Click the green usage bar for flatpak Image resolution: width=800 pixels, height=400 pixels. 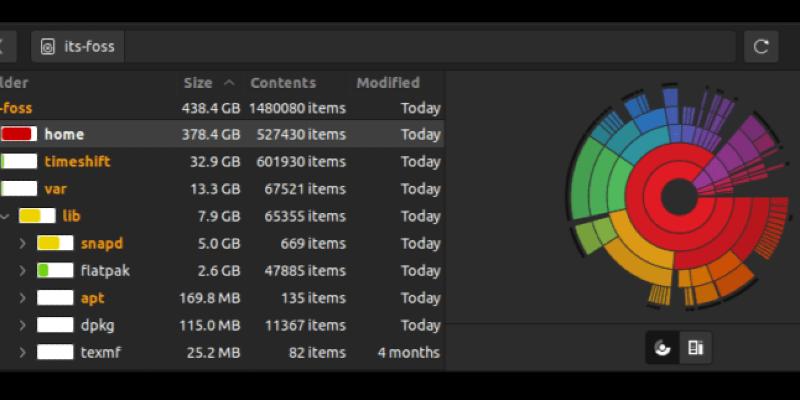55,270
